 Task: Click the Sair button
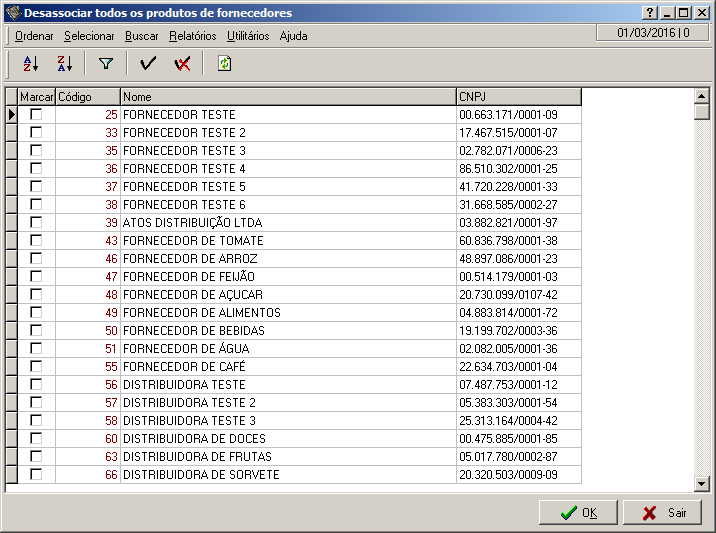click(662, 513)
